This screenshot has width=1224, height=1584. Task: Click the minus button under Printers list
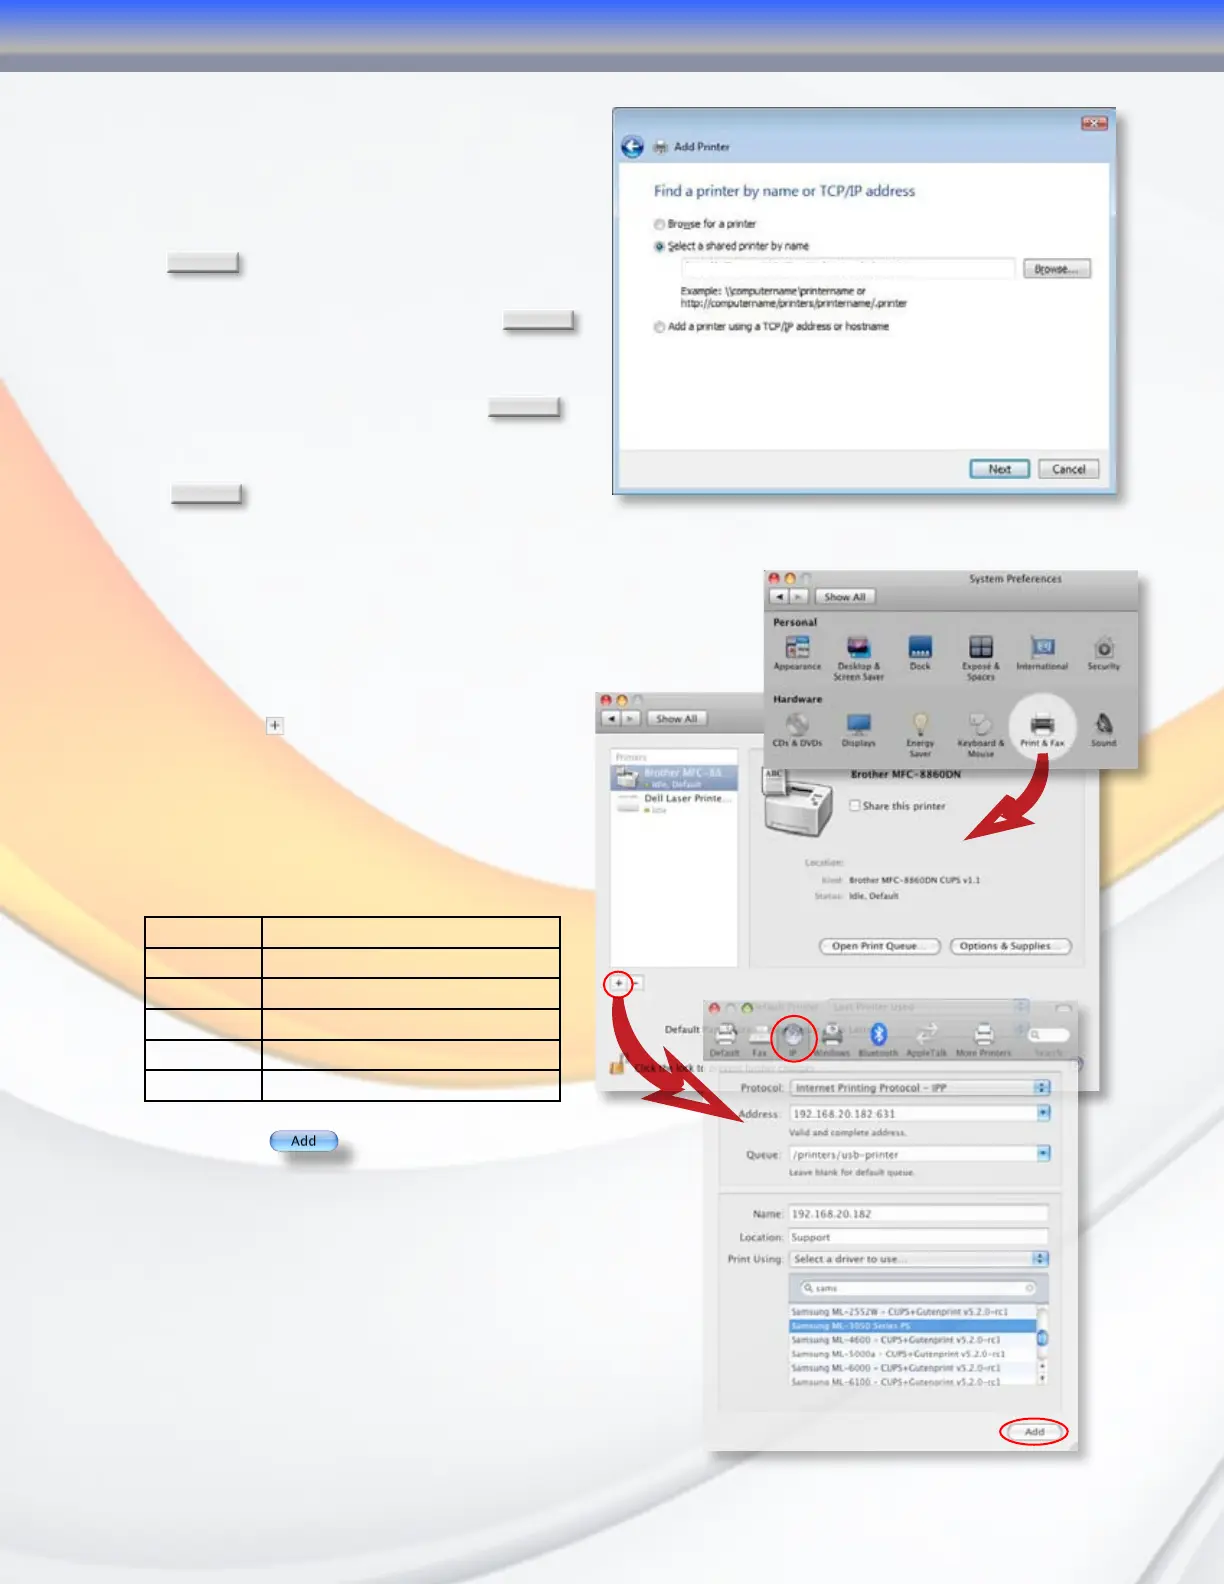pyautogui.click(x=636, y=983)
